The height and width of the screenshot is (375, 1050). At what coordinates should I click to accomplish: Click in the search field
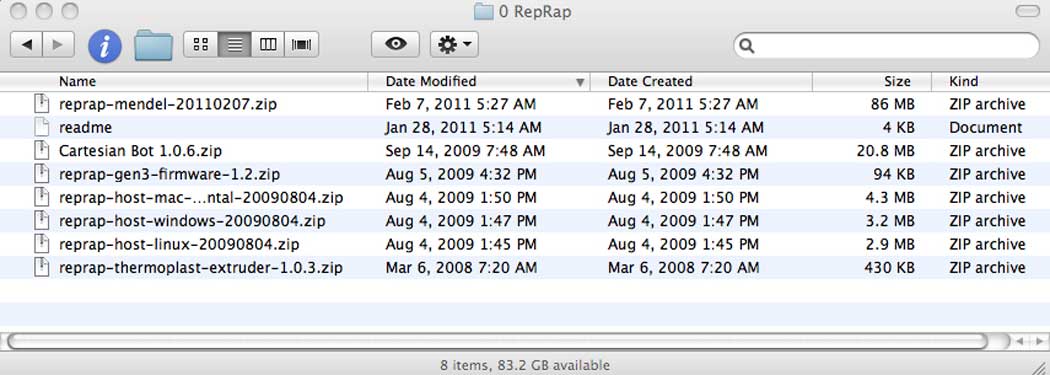coord(886,46)
